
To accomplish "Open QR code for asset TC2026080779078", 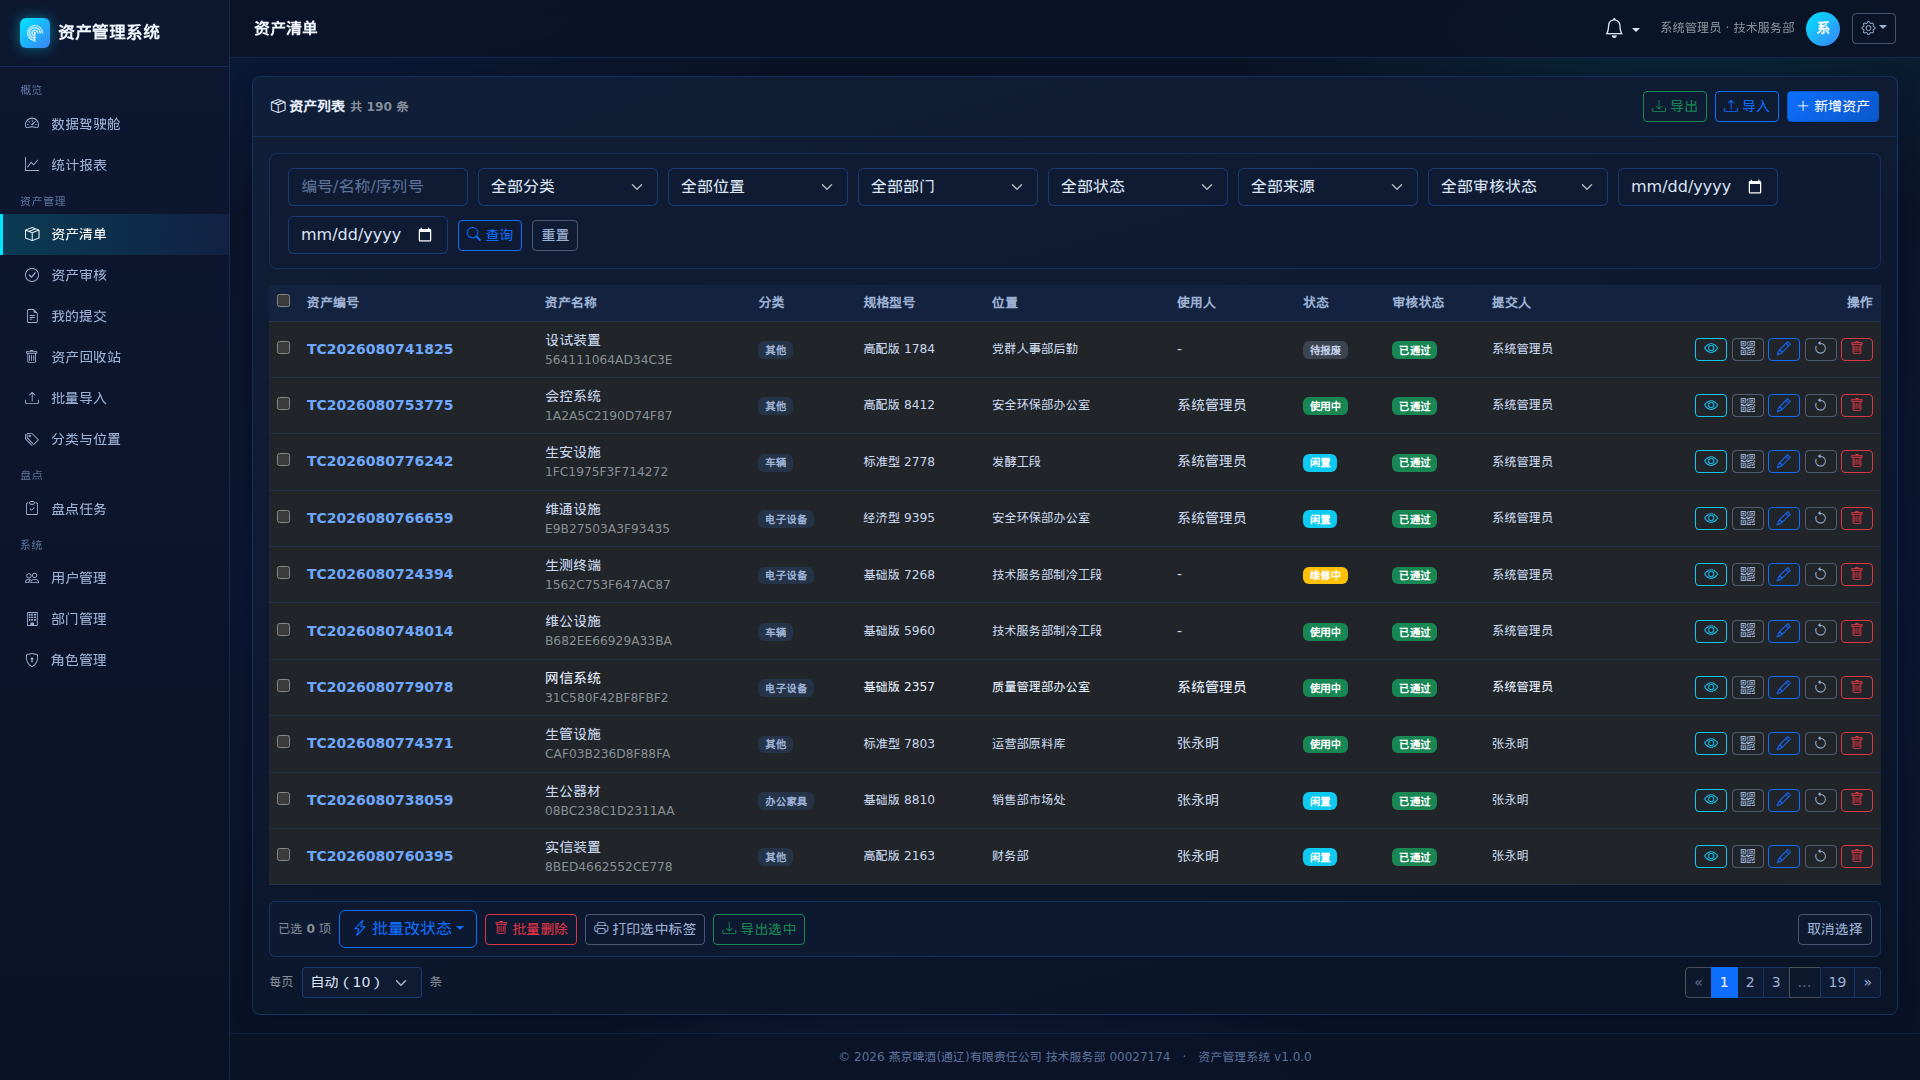I will [x=1747, y=687].
